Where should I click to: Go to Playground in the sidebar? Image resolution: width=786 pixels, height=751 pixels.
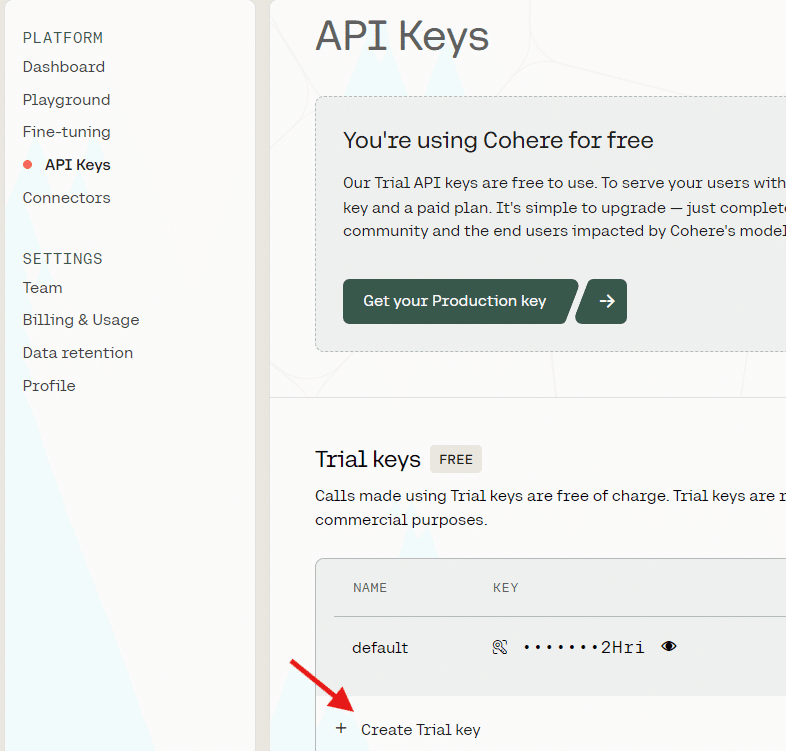click(66, 100)
